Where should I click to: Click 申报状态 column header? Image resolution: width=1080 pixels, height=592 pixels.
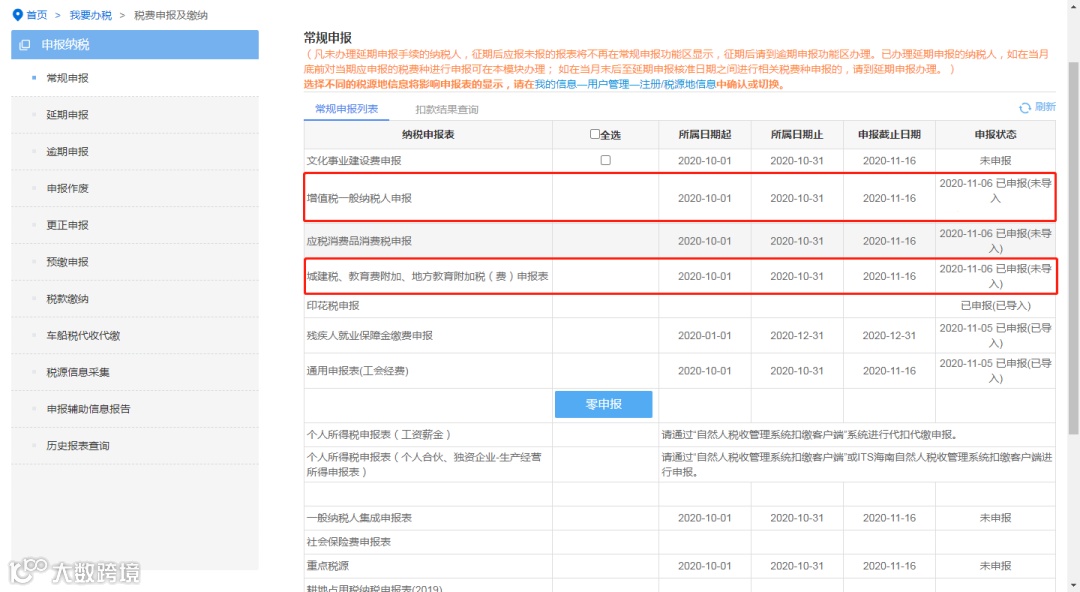click(995, 134)
